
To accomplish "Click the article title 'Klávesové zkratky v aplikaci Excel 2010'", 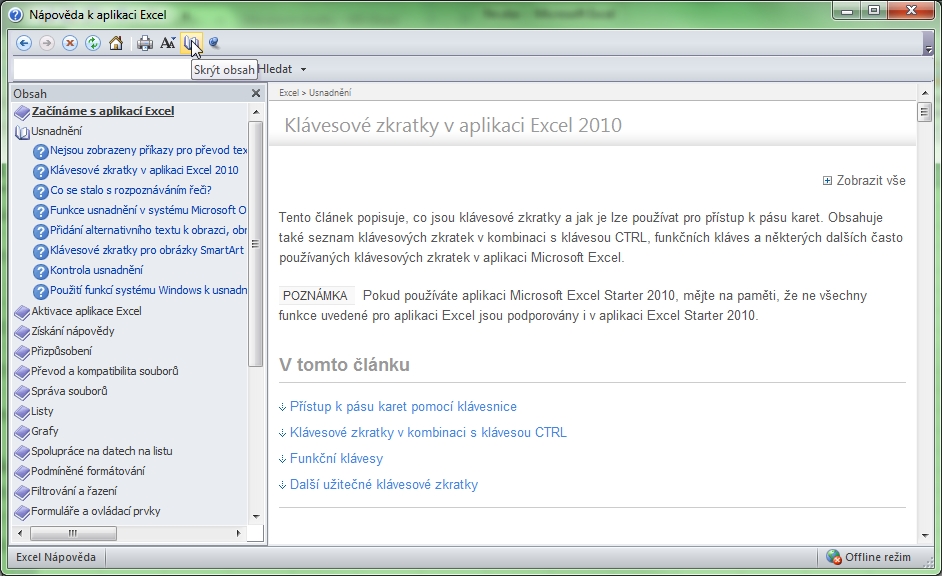I will coord(453,125).
